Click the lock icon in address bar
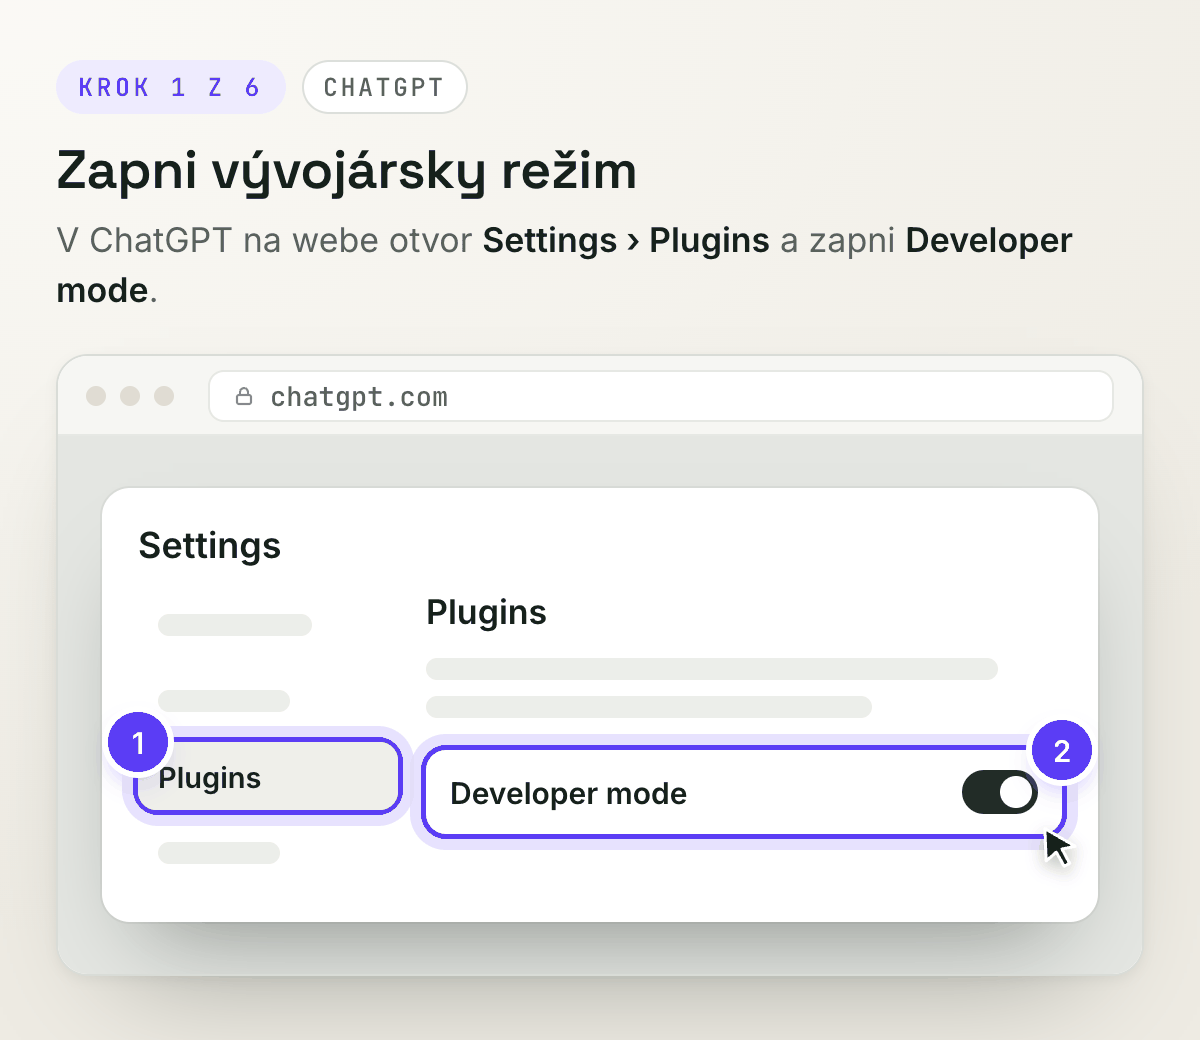This screenshot has height=1040, width=1200. [244, 397]
